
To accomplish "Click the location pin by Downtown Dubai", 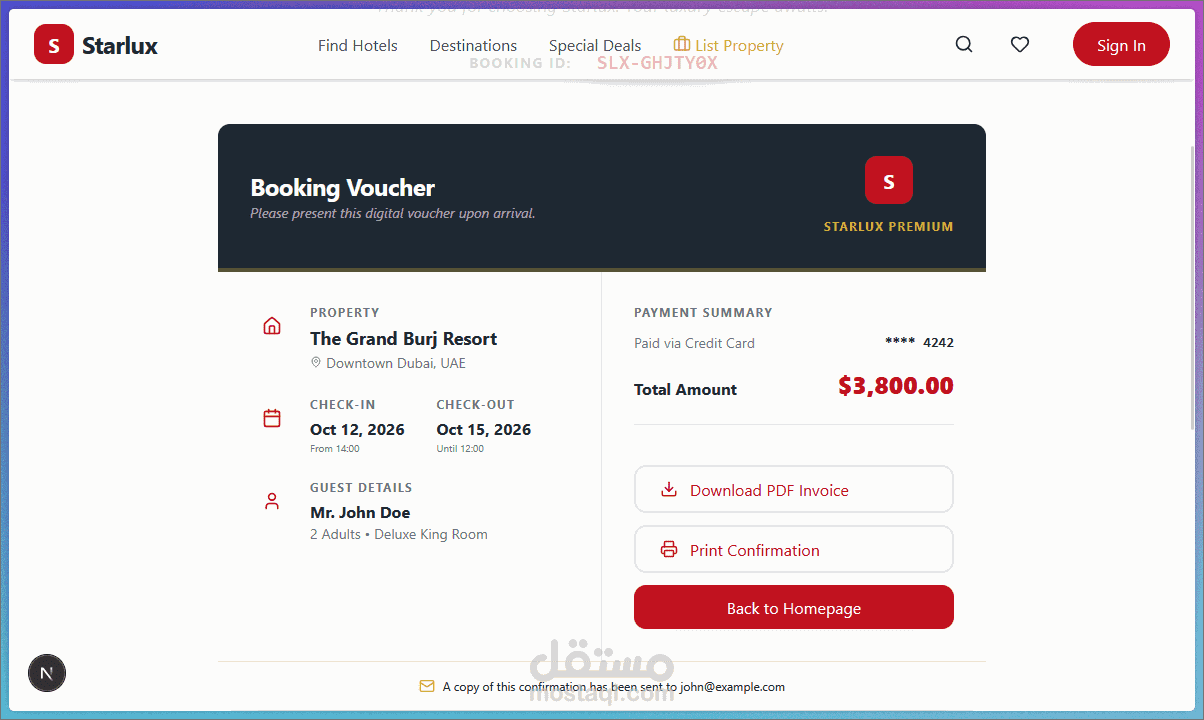I will coord(316,363).
